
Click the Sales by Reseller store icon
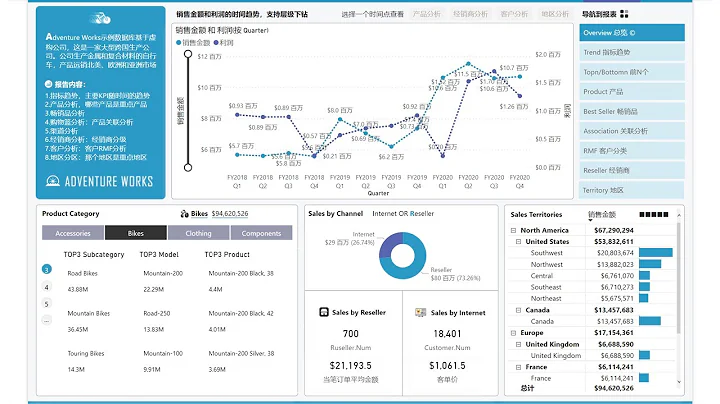click(x=324, y=312)
